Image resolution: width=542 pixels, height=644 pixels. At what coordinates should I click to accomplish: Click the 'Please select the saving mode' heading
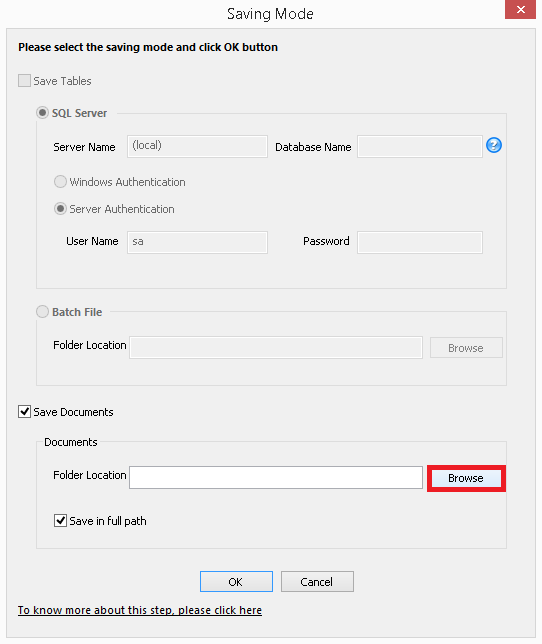pyautogui.click(x=148, y=47)
